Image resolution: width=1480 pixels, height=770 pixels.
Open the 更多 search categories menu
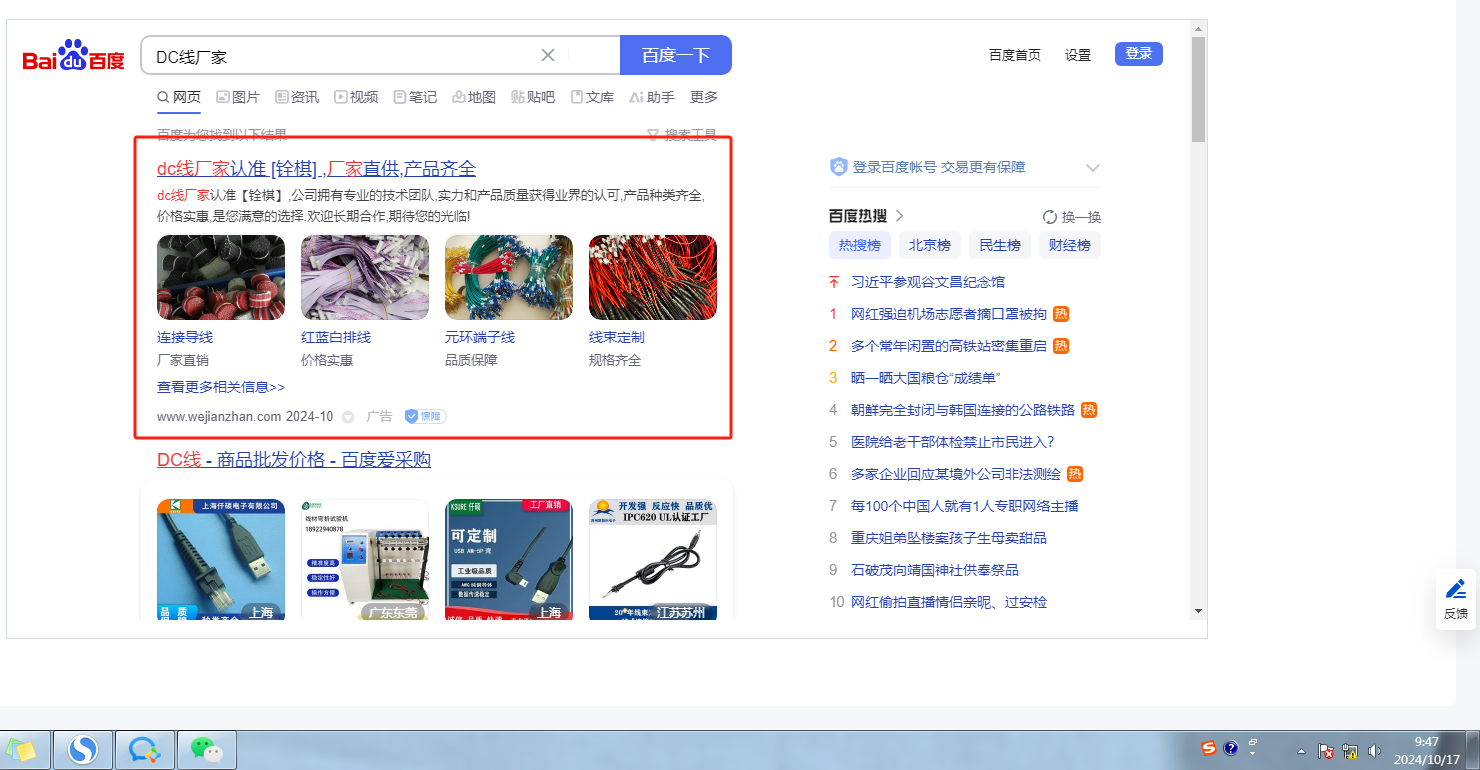coord(704,97)
